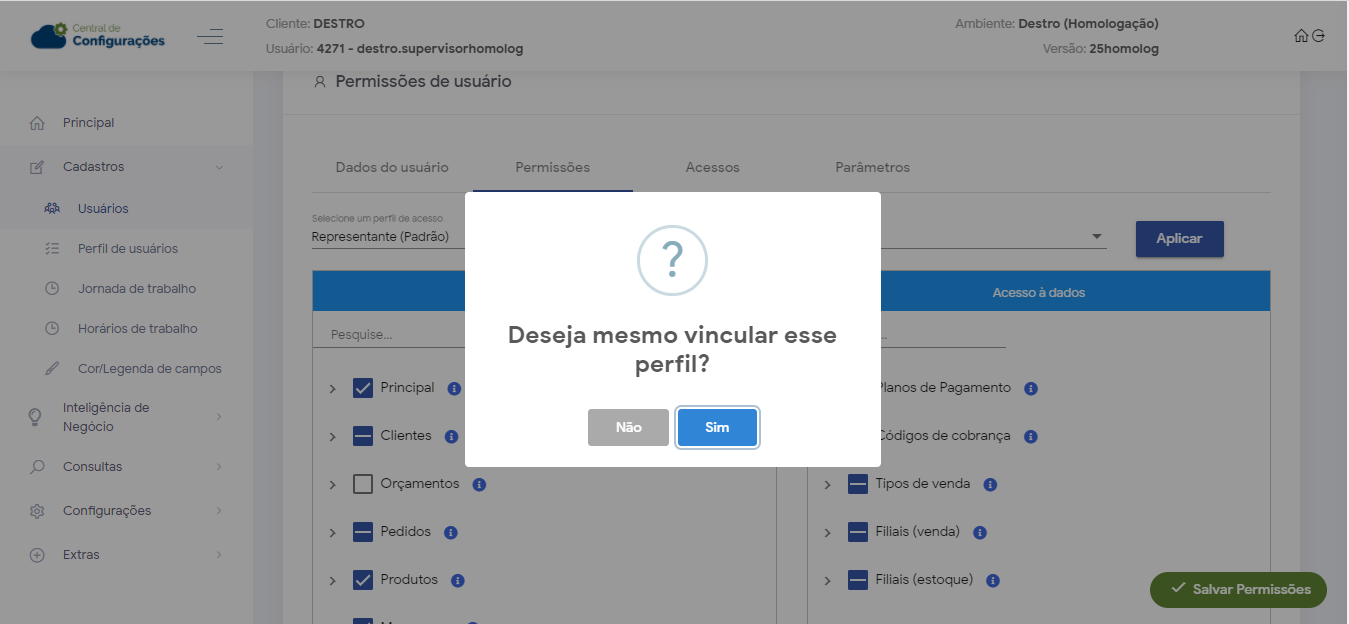Click the Horários de trabalho clock icon
Image resolution: width=1349 pixels, height=624 pixels.
(x=53, y=328)
